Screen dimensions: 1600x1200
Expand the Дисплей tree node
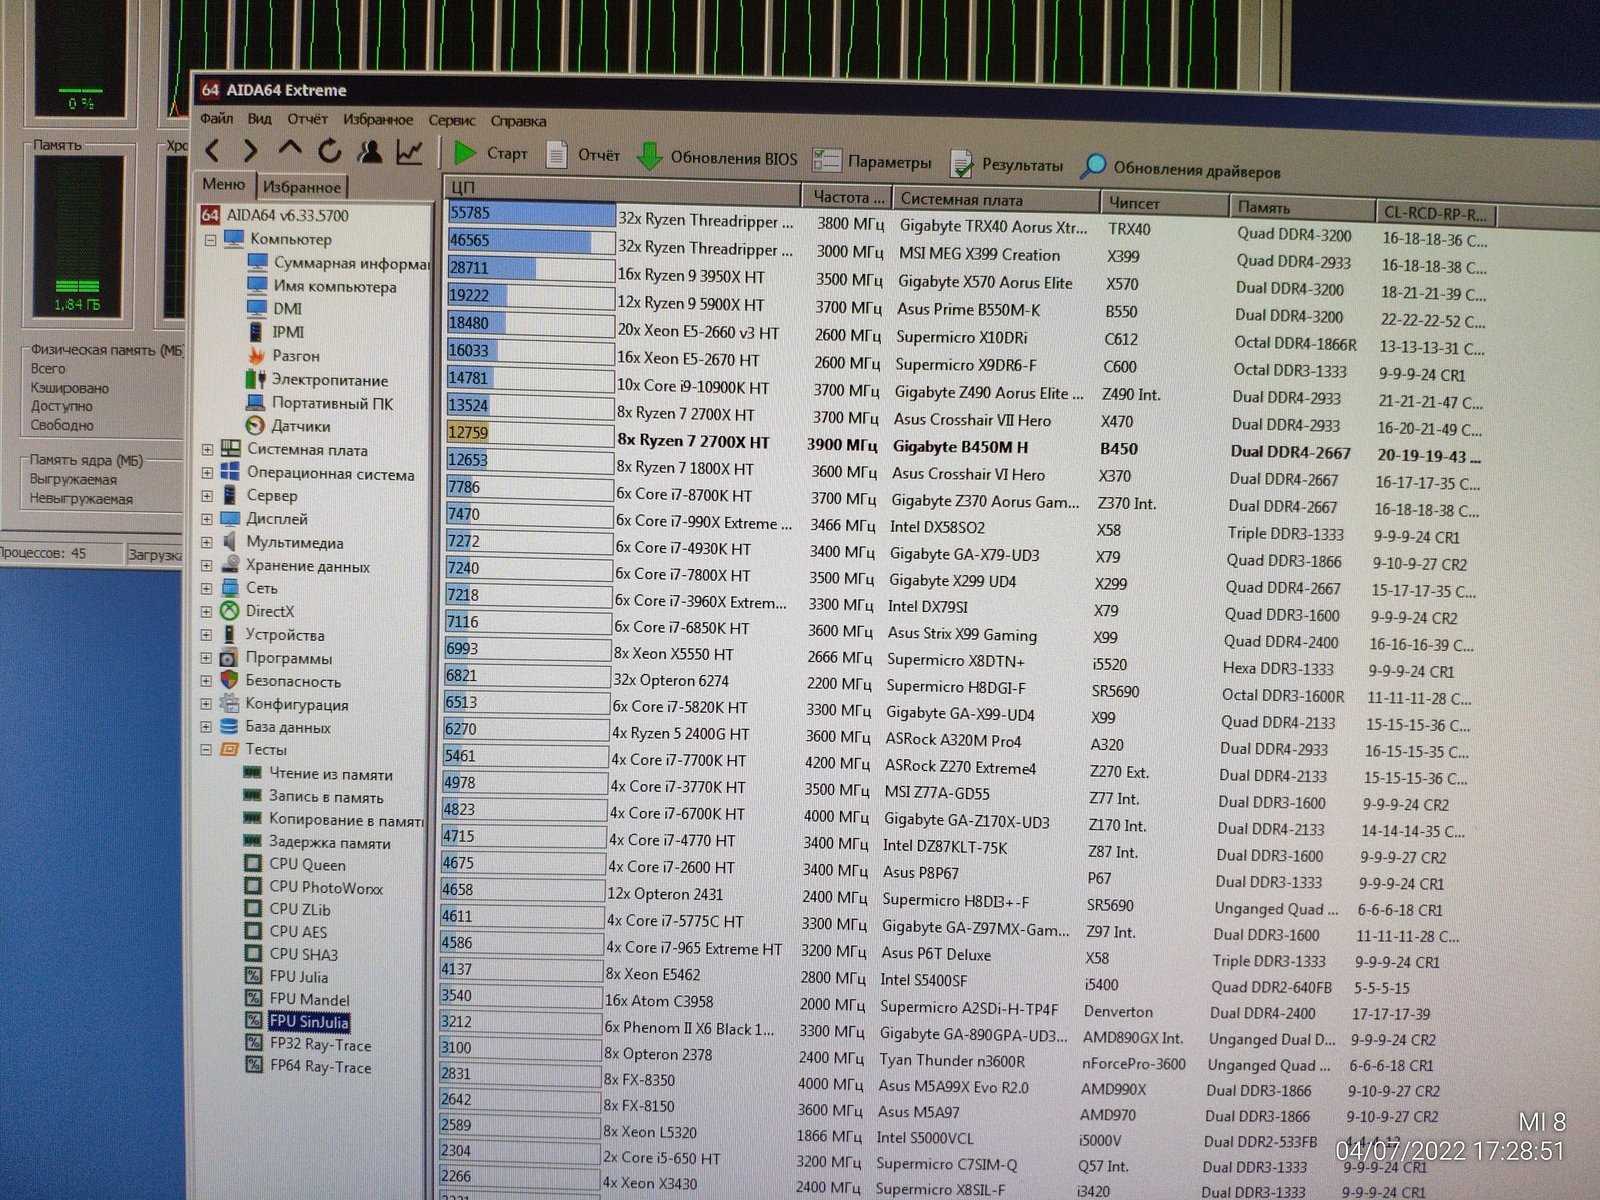[207, 518]
